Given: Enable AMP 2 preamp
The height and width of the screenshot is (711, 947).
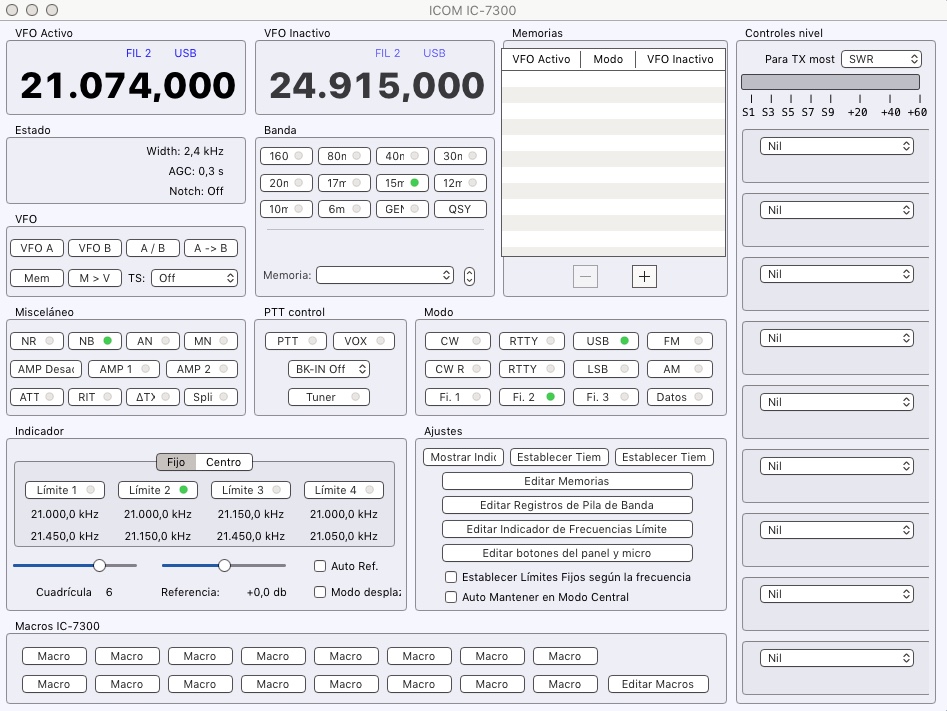Looking at the screenshot, I should tap(202, 369).
